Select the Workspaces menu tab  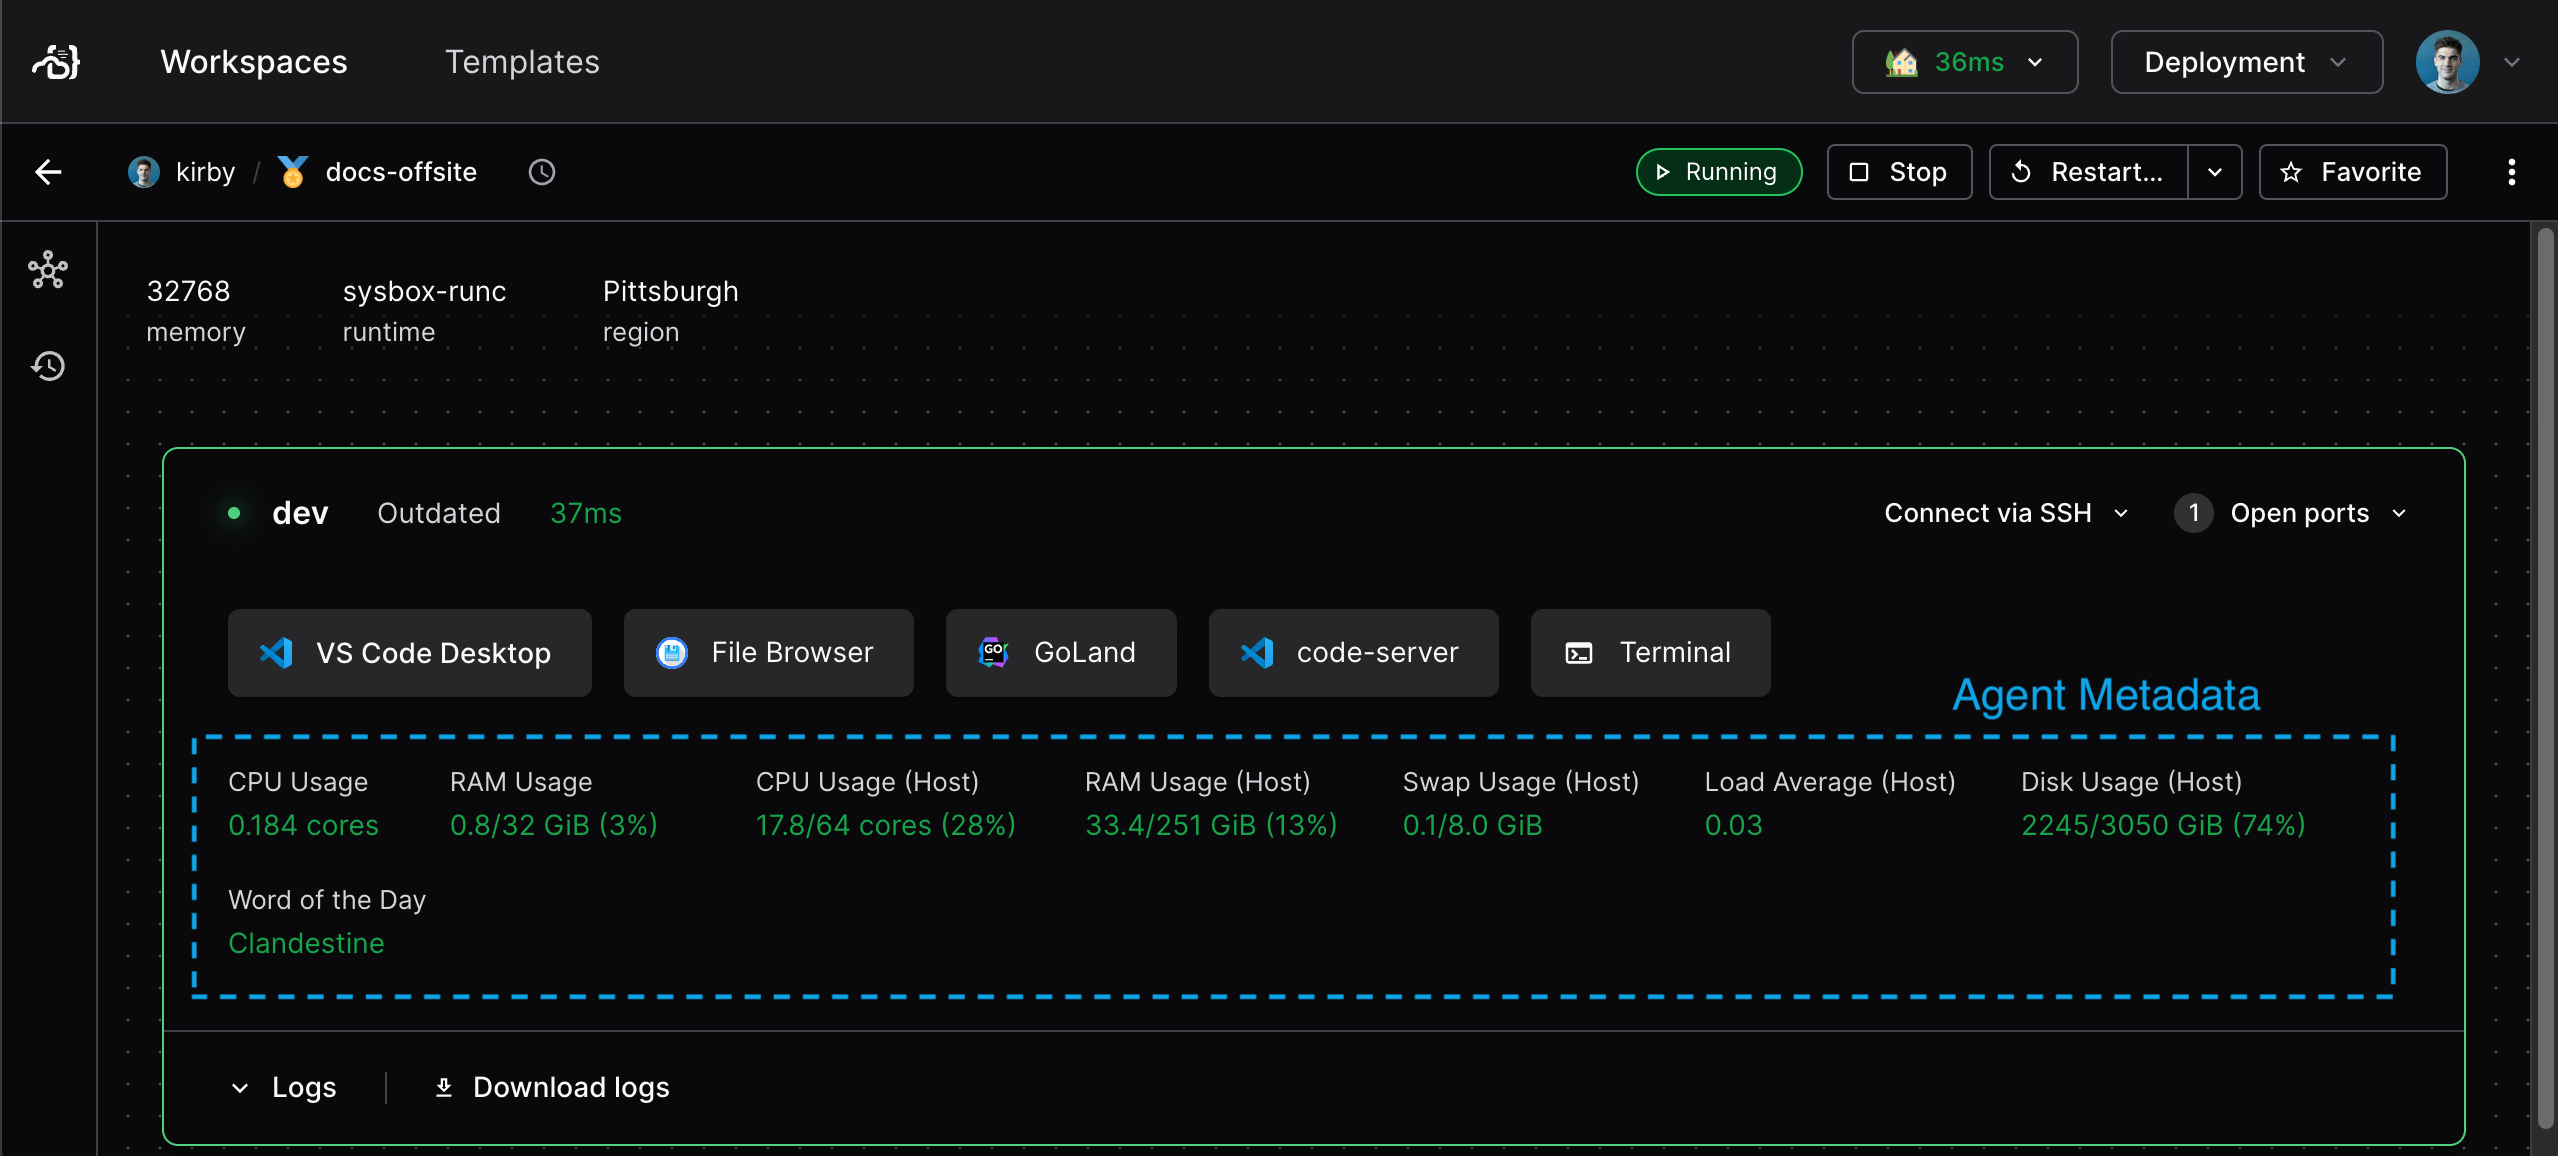point(253,62)
